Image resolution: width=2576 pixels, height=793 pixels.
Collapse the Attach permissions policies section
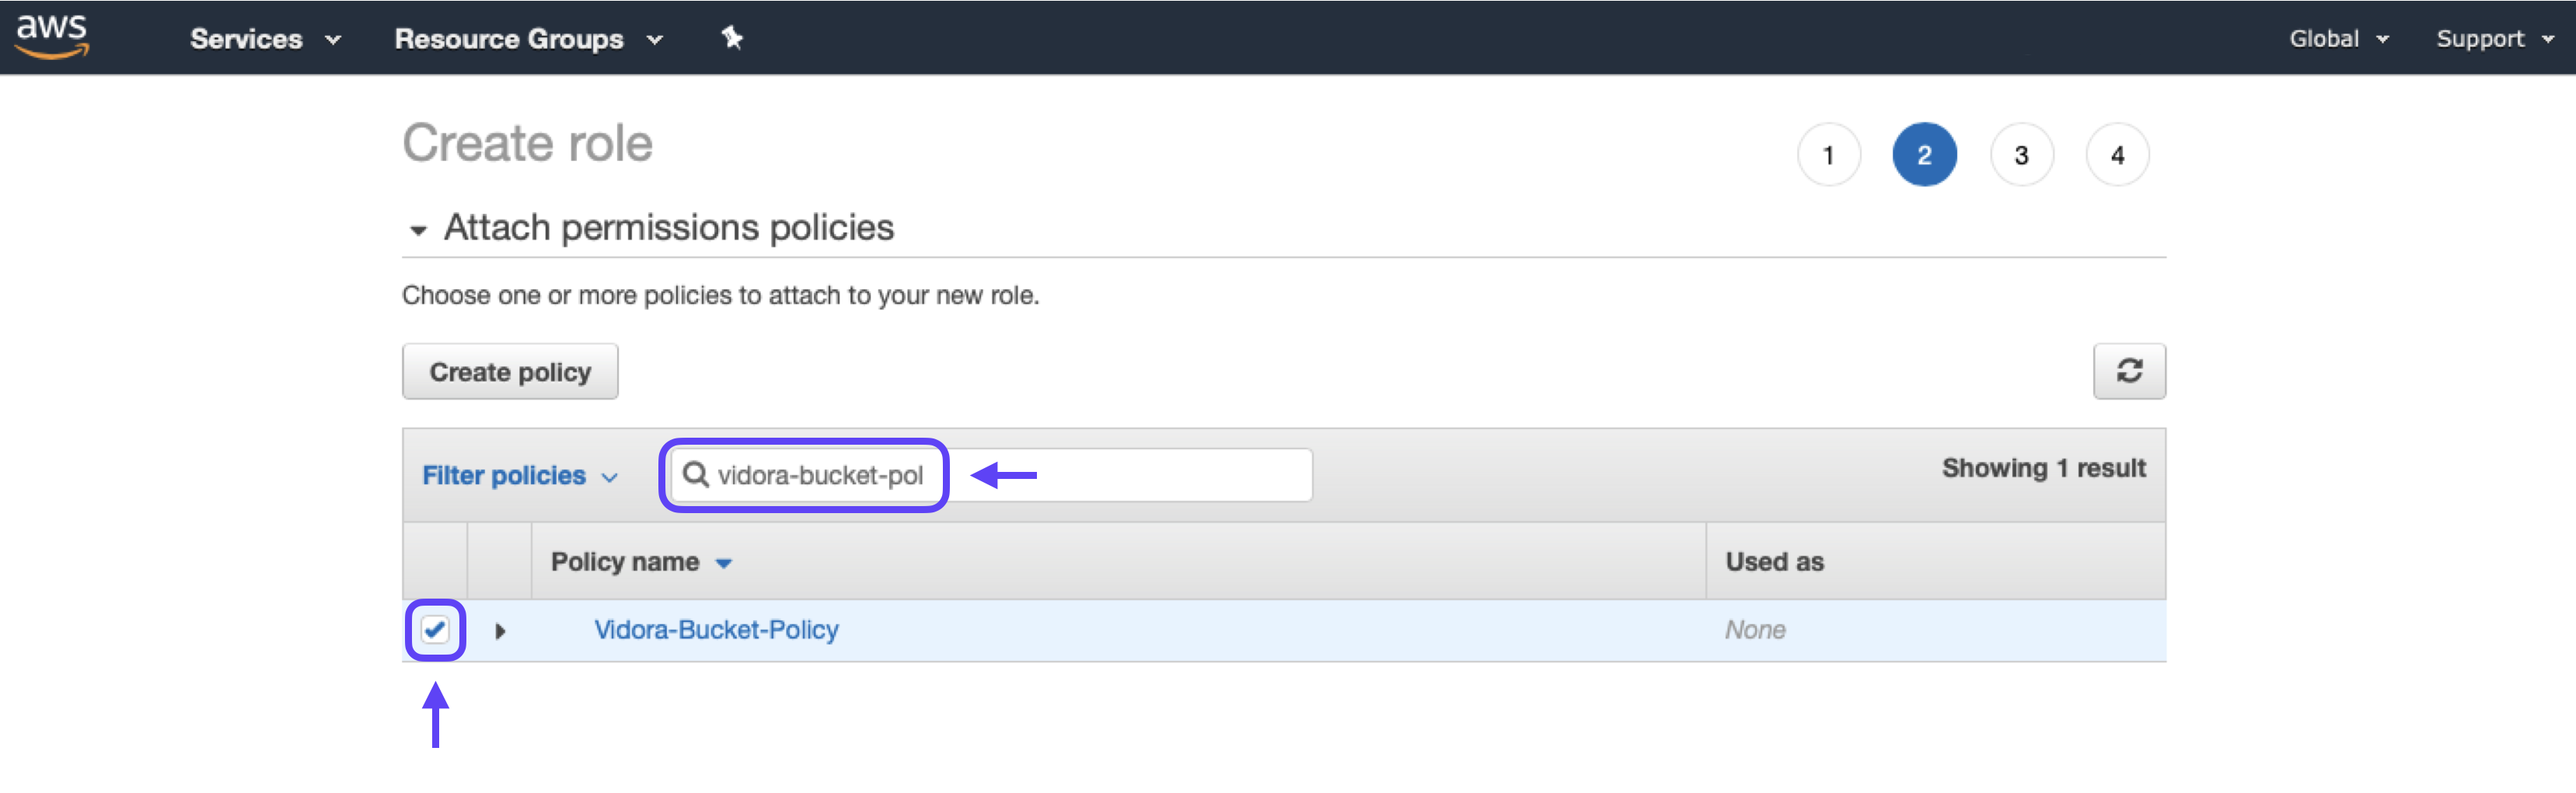pos(418,230)
